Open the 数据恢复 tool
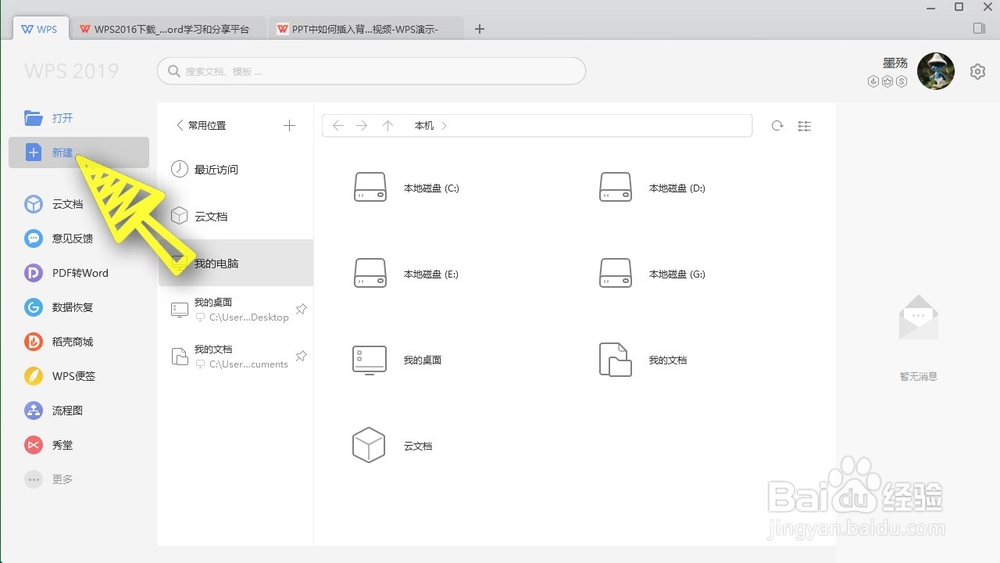Viewport: 1000px width, 563px height. (59, 307)
